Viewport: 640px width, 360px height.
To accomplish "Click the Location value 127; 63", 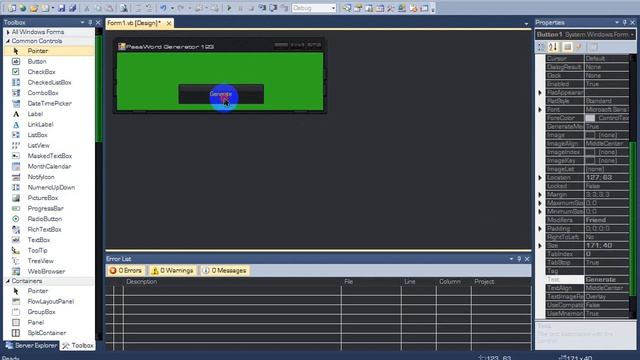I will (x=607, y=178).
